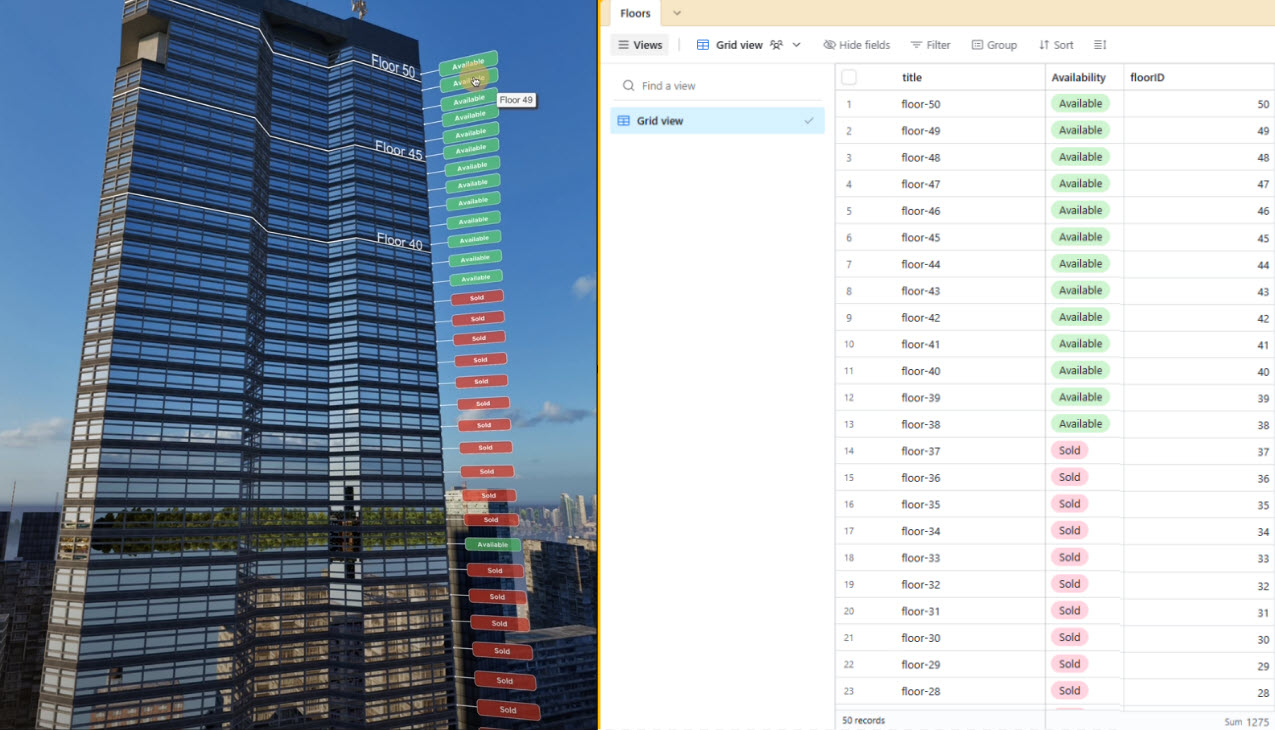Viewport: 1275px width, 730px height.
Task: Click the row height icon in toolbar
Action: point(1100,45)
